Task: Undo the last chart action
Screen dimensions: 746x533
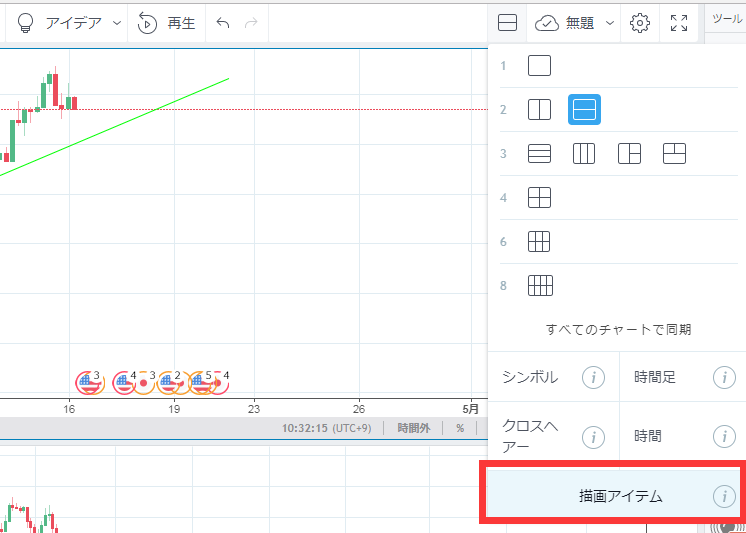Action: pyautogui.click(x=223, y=22)
